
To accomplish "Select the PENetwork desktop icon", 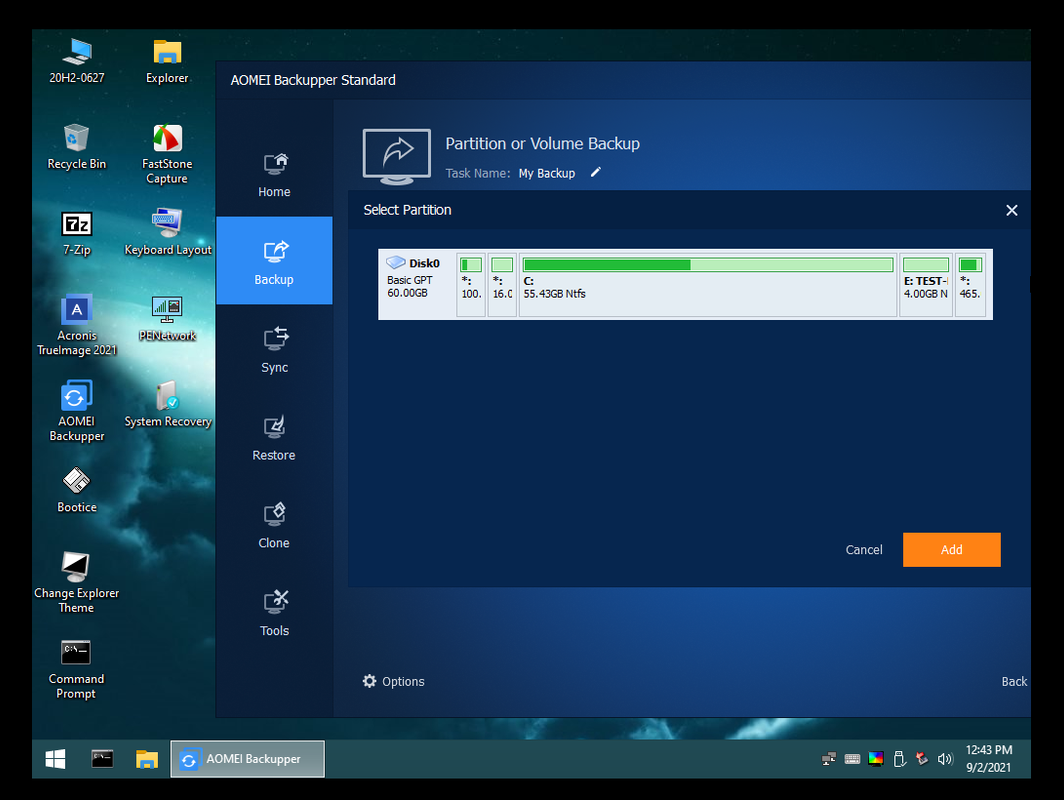I will point(167,318).
